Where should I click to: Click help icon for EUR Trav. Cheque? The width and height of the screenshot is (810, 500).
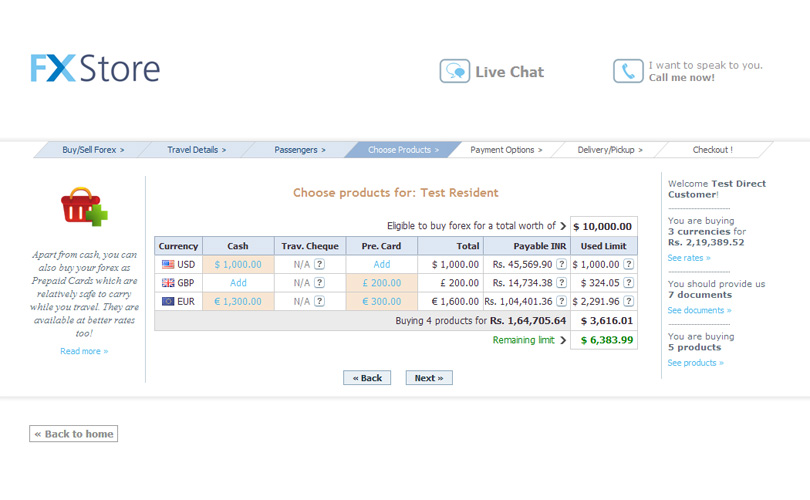coord(319,301)
